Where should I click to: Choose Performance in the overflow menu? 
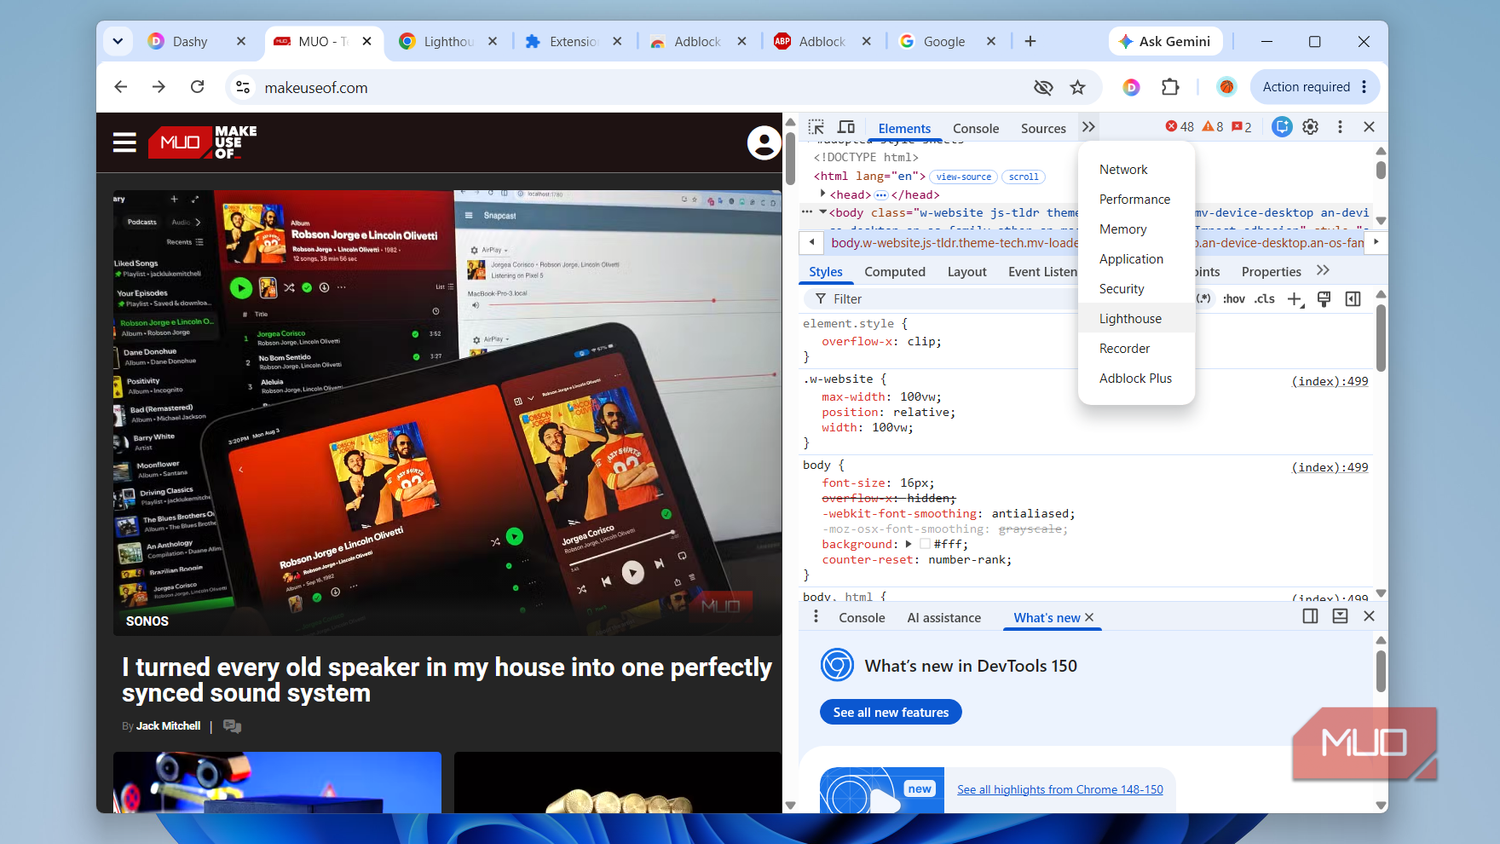[x=1136, y=199]
